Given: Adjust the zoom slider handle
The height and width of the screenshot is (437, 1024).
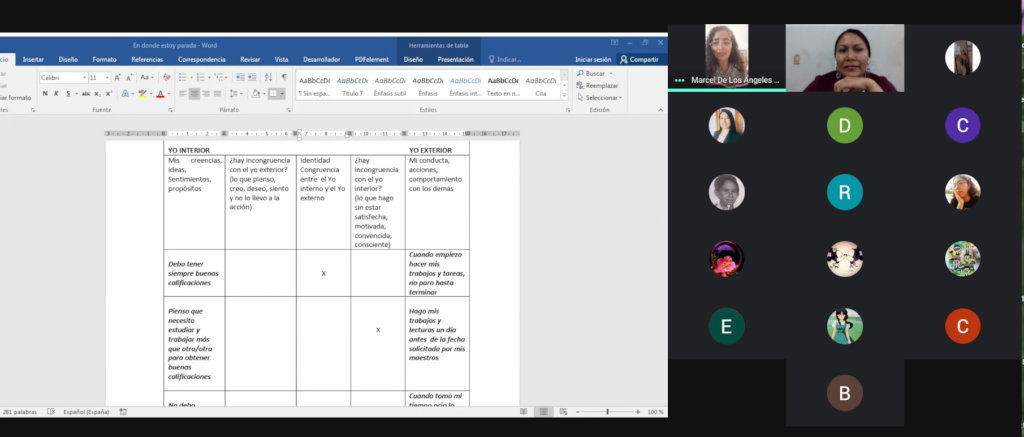Looking at the screenshot, I should click(607, 412).
